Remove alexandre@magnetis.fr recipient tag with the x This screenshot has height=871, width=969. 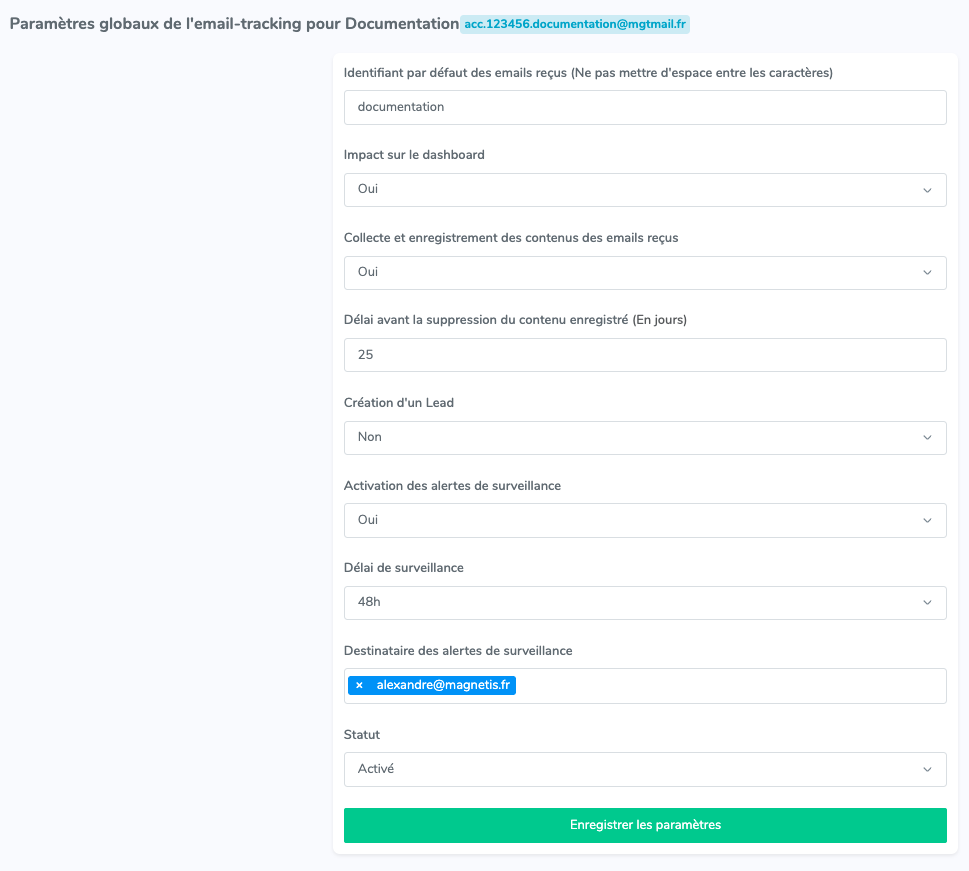[x=359, y=685]
